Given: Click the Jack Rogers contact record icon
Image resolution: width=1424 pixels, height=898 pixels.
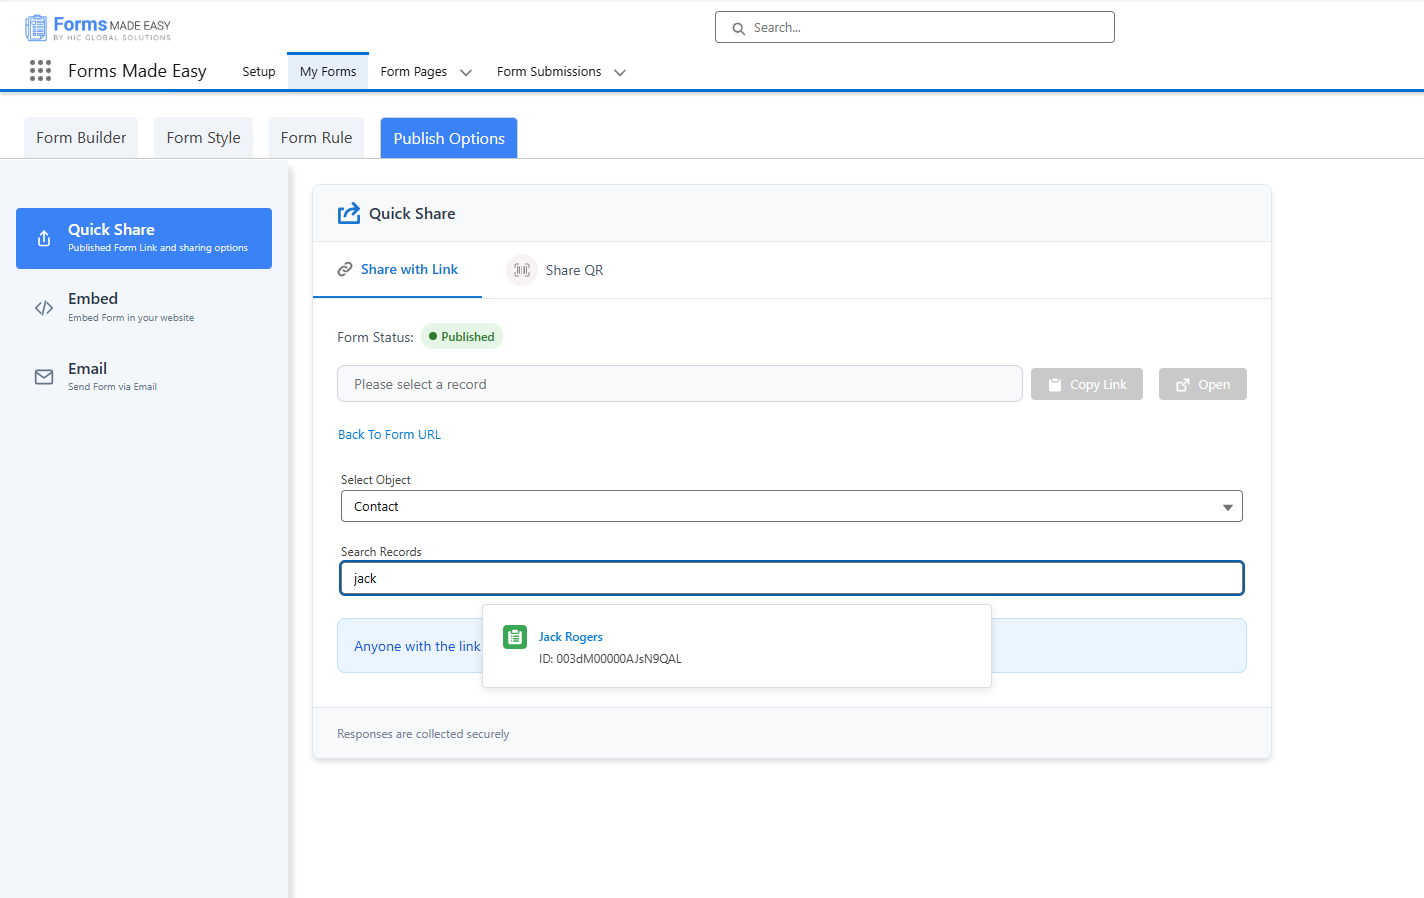Looking at the screenshot, I should (515, 637).
